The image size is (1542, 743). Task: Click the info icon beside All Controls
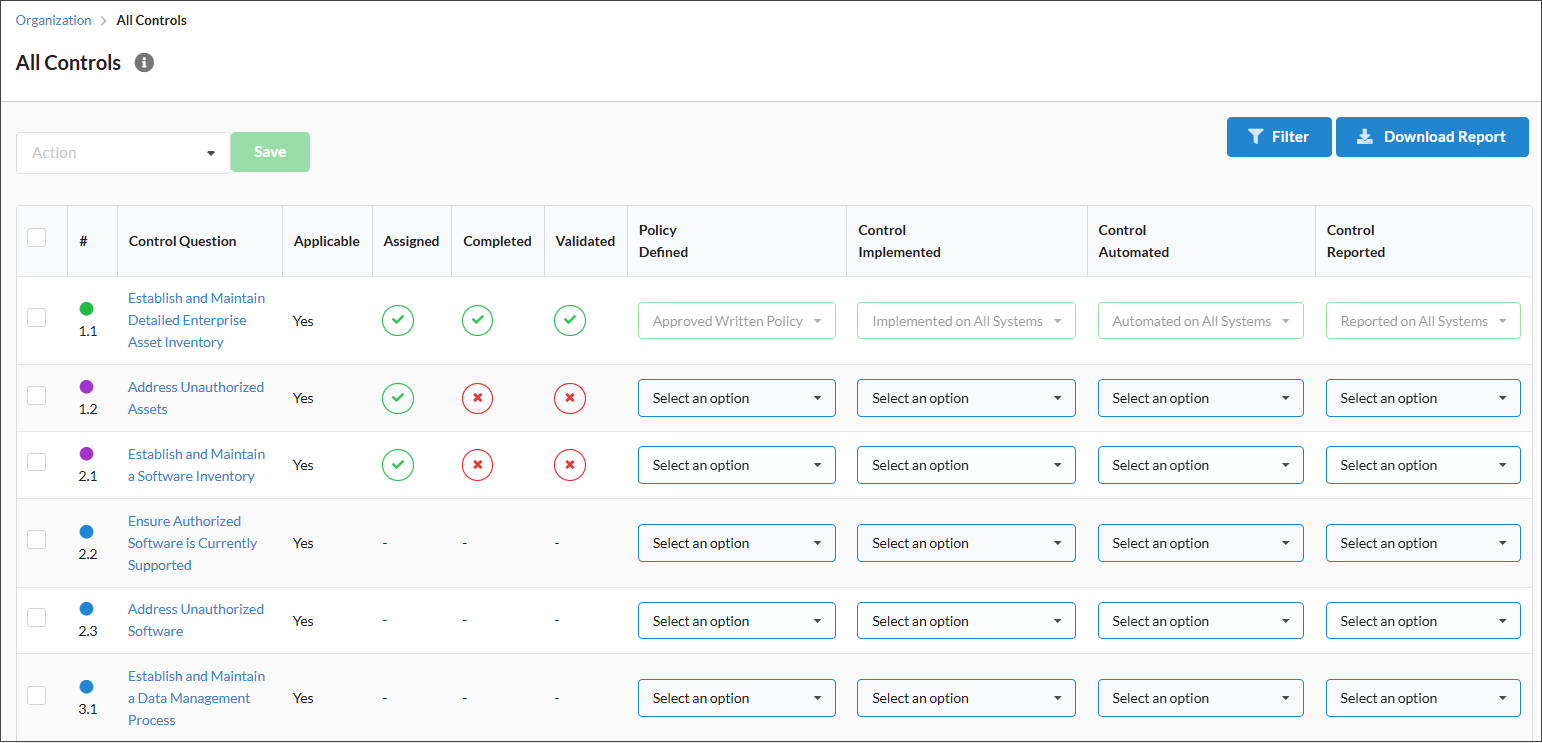144,63
